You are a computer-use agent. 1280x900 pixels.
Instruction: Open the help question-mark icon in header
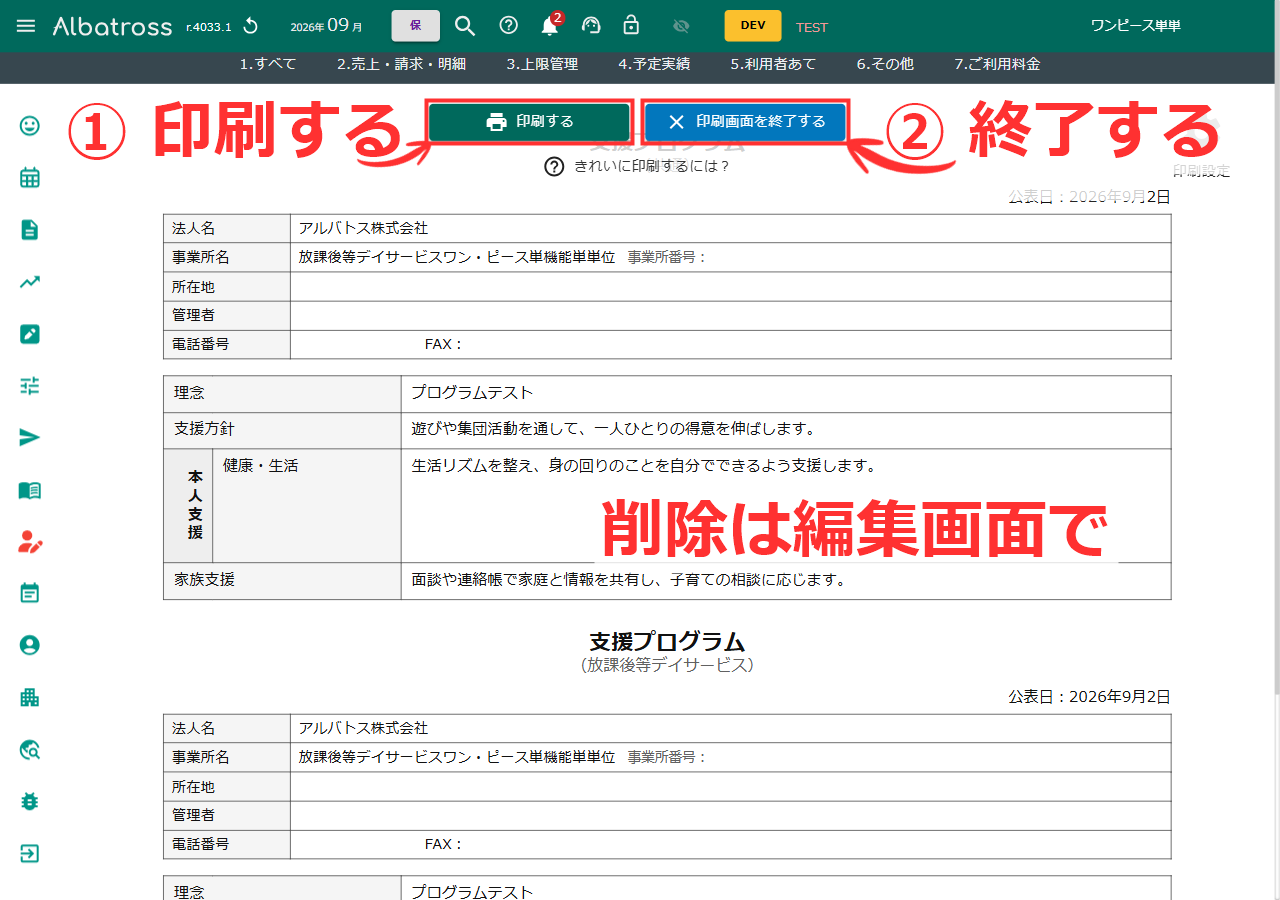pos(508,26)
